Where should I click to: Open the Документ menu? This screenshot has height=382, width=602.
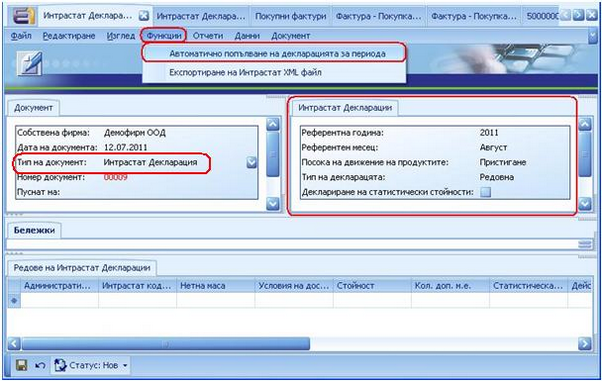pos(290,36)
